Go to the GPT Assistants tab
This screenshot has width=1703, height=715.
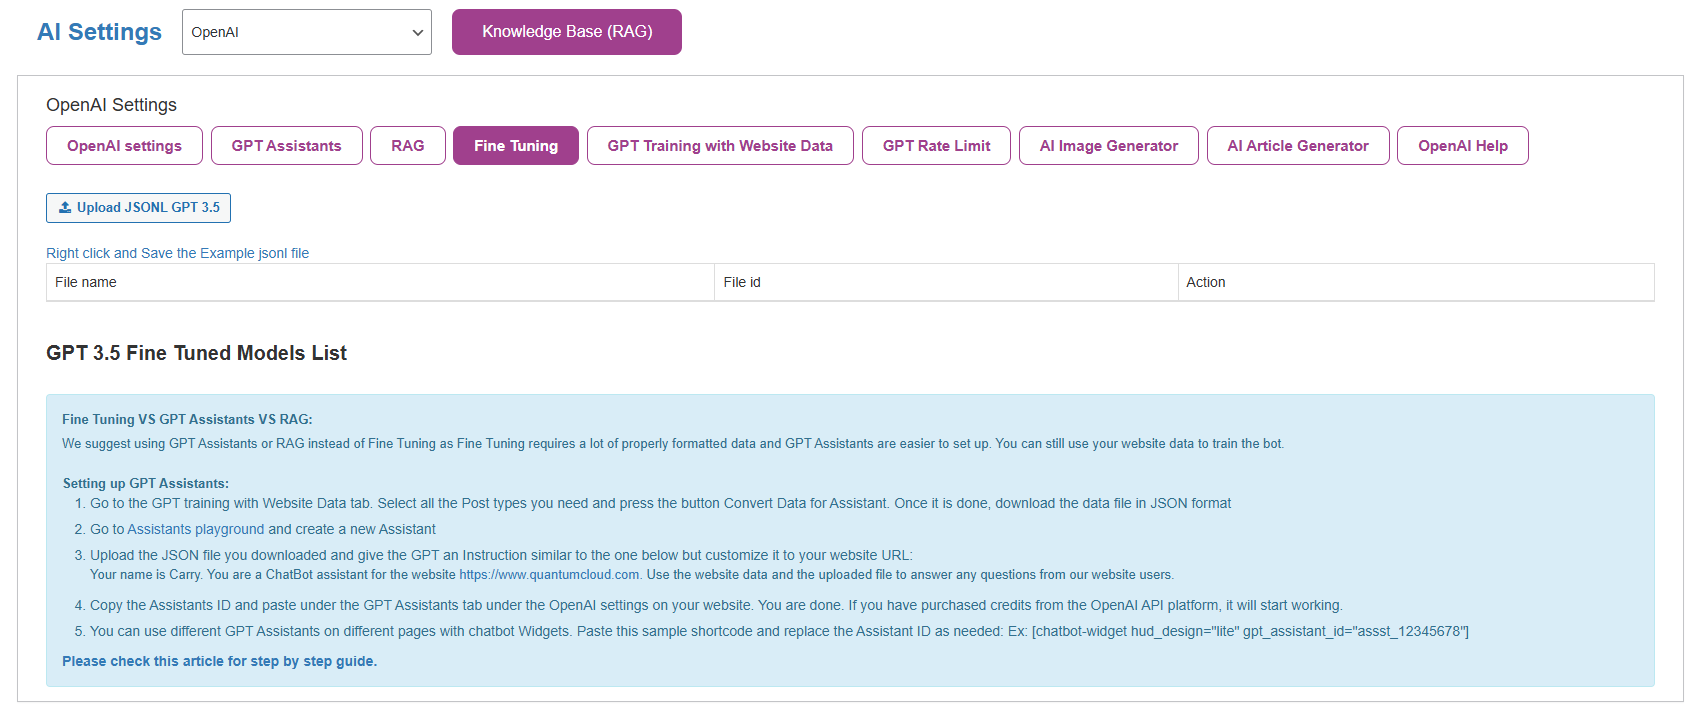click(286, 146)
